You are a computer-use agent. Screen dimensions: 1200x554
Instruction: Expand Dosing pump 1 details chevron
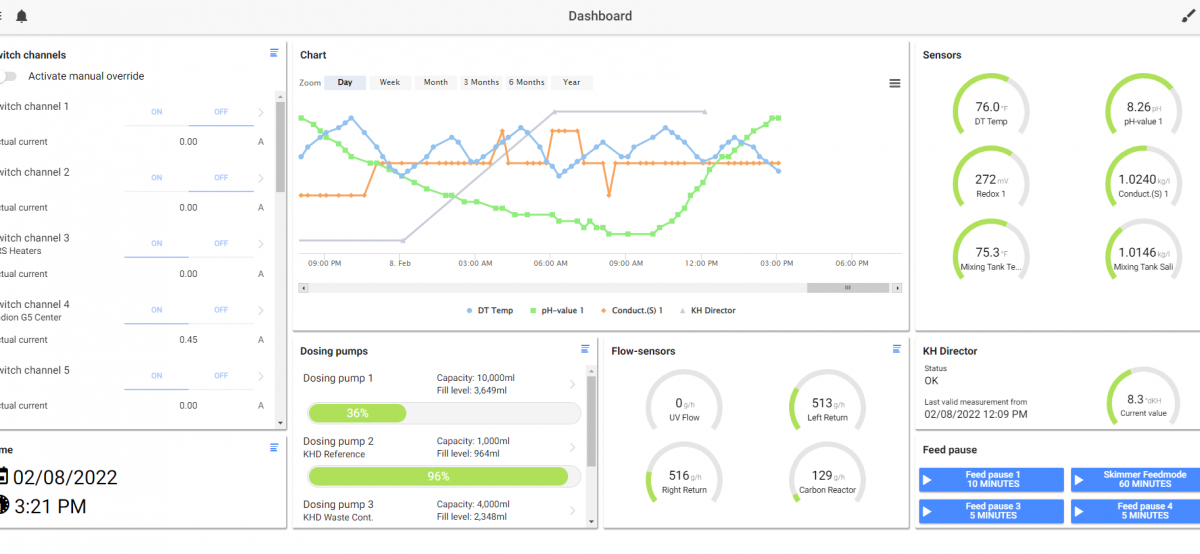pyautogui.click(x=572, y=384)
